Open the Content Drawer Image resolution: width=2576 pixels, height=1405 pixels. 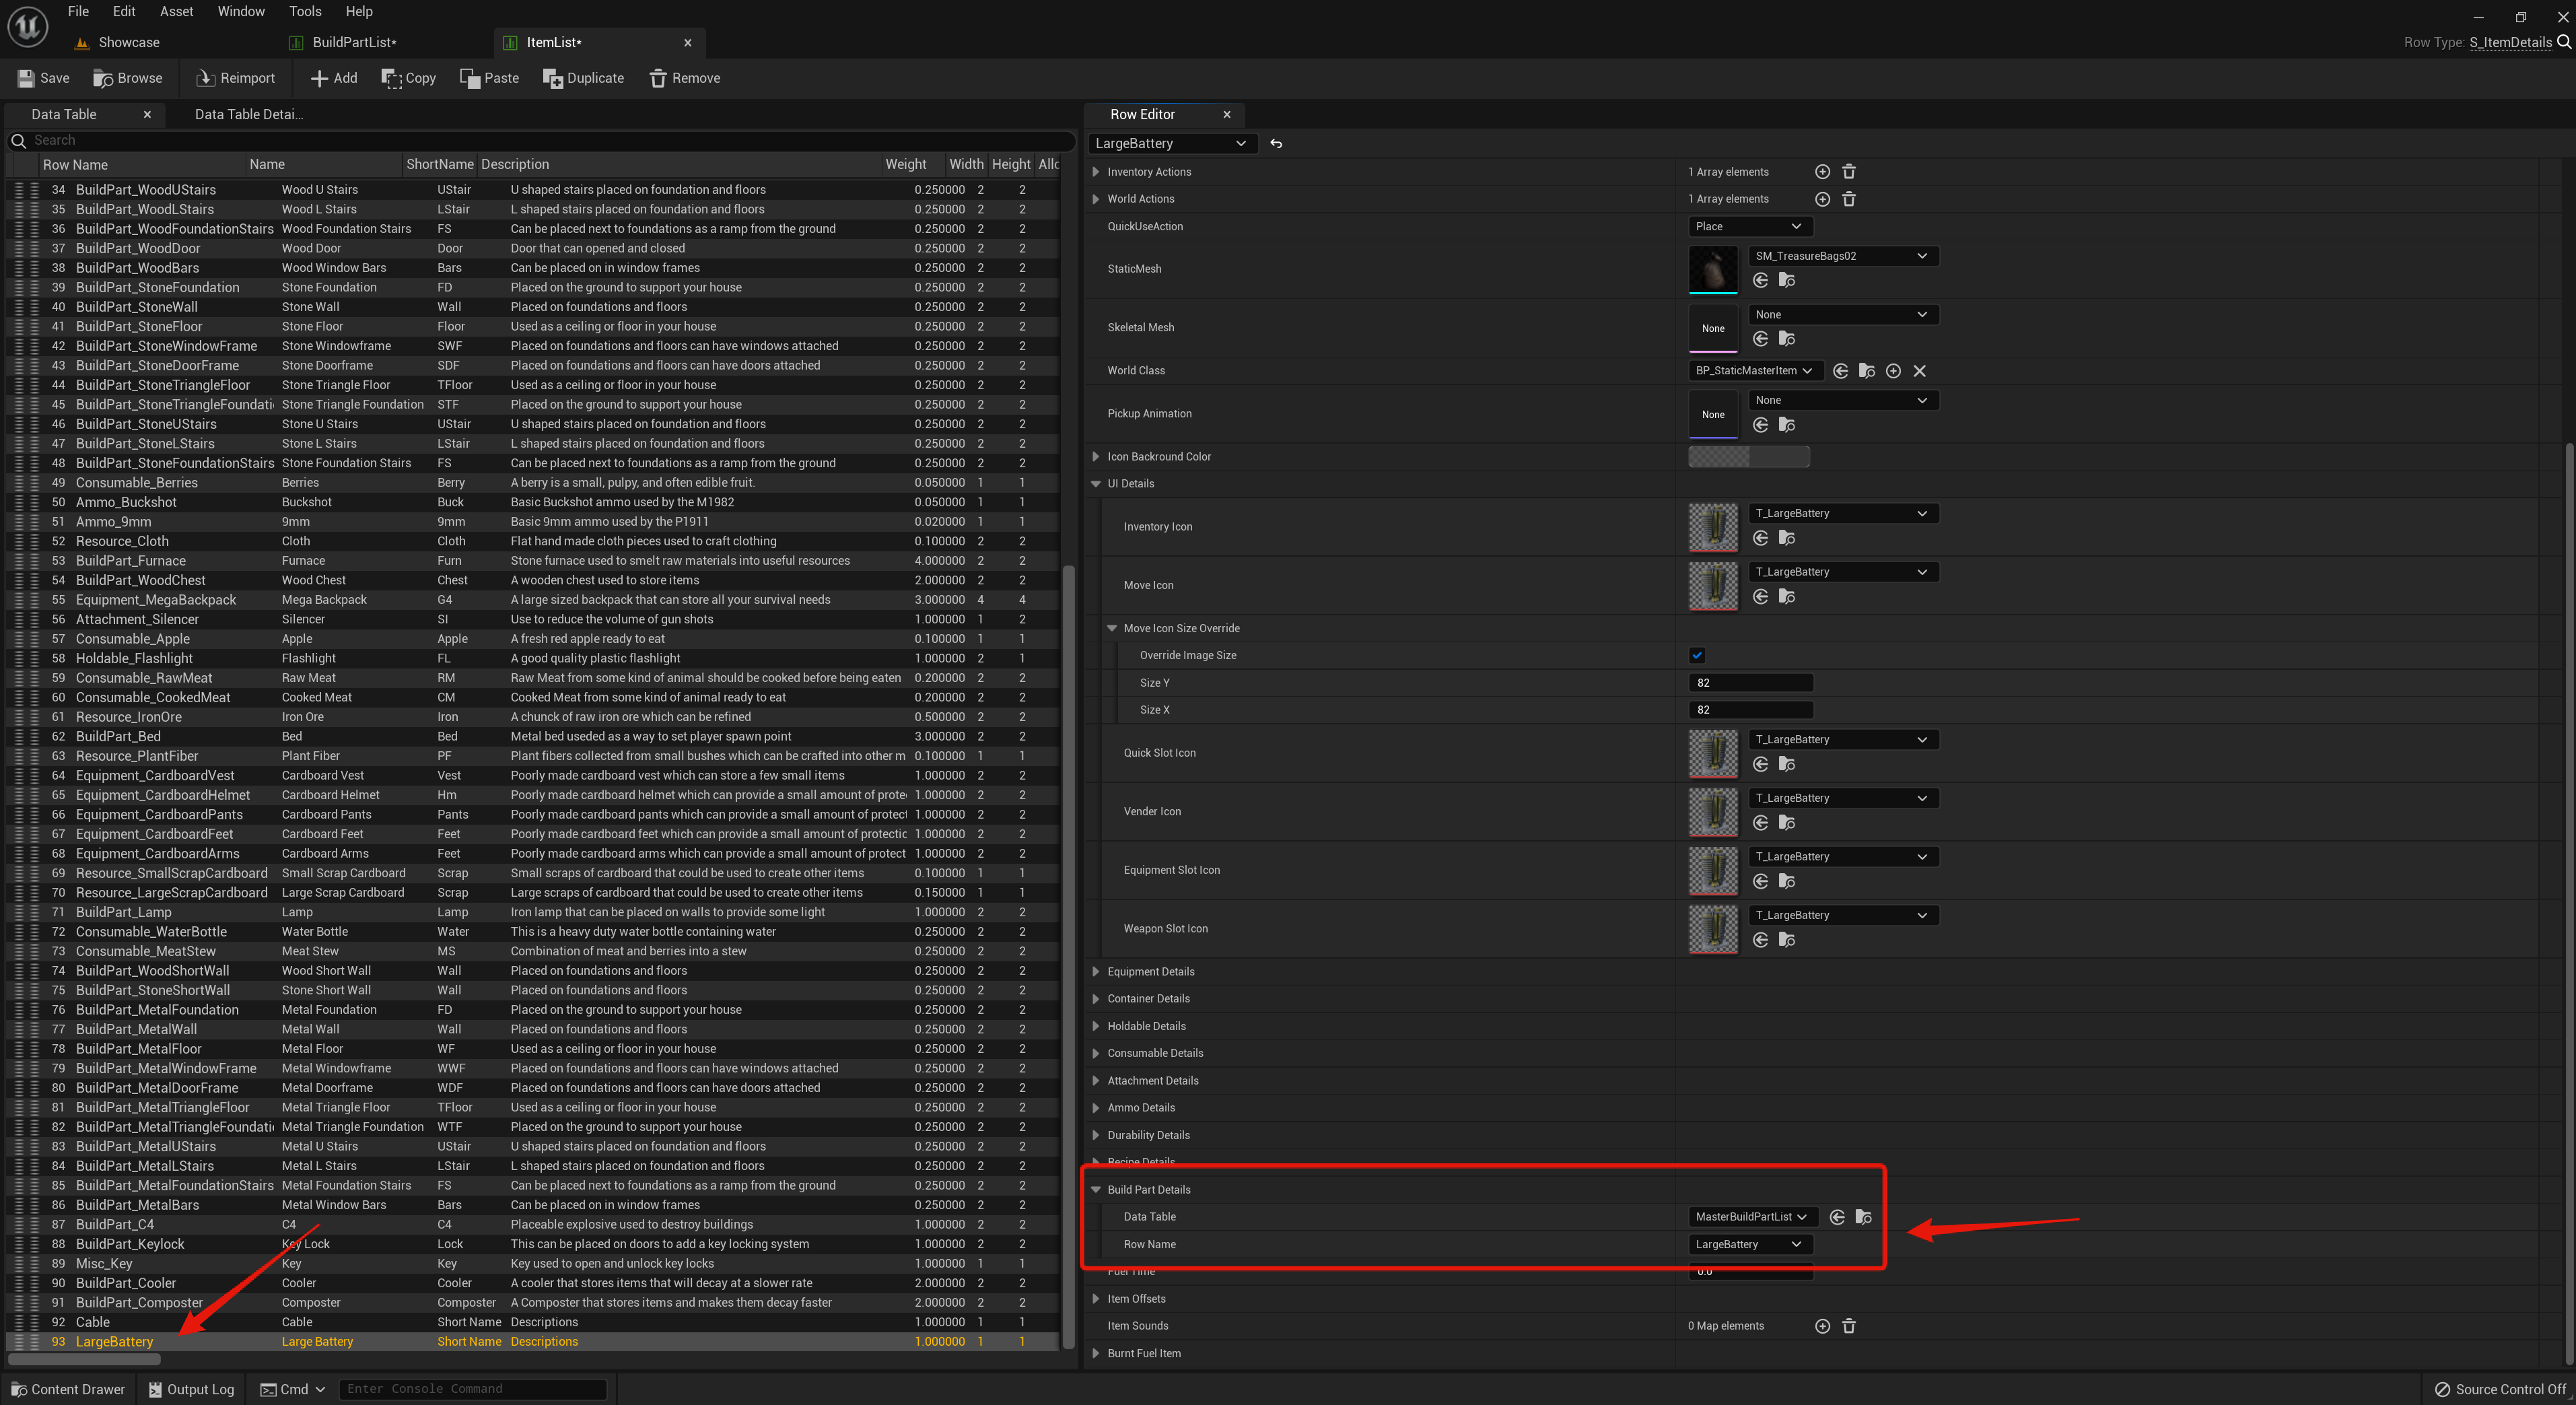(x=67, y=1389)
